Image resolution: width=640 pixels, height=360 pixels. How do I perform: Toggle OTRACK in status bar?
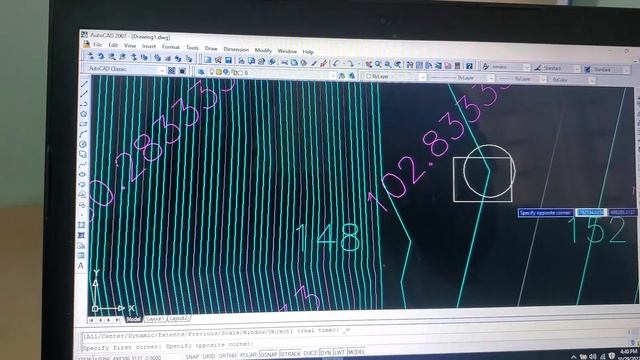point(290,353)
